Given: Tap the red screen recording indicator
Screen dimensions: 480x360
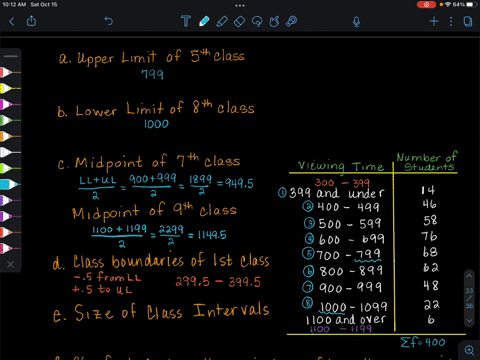Looking at the screenshot, I should coord(426,5).
